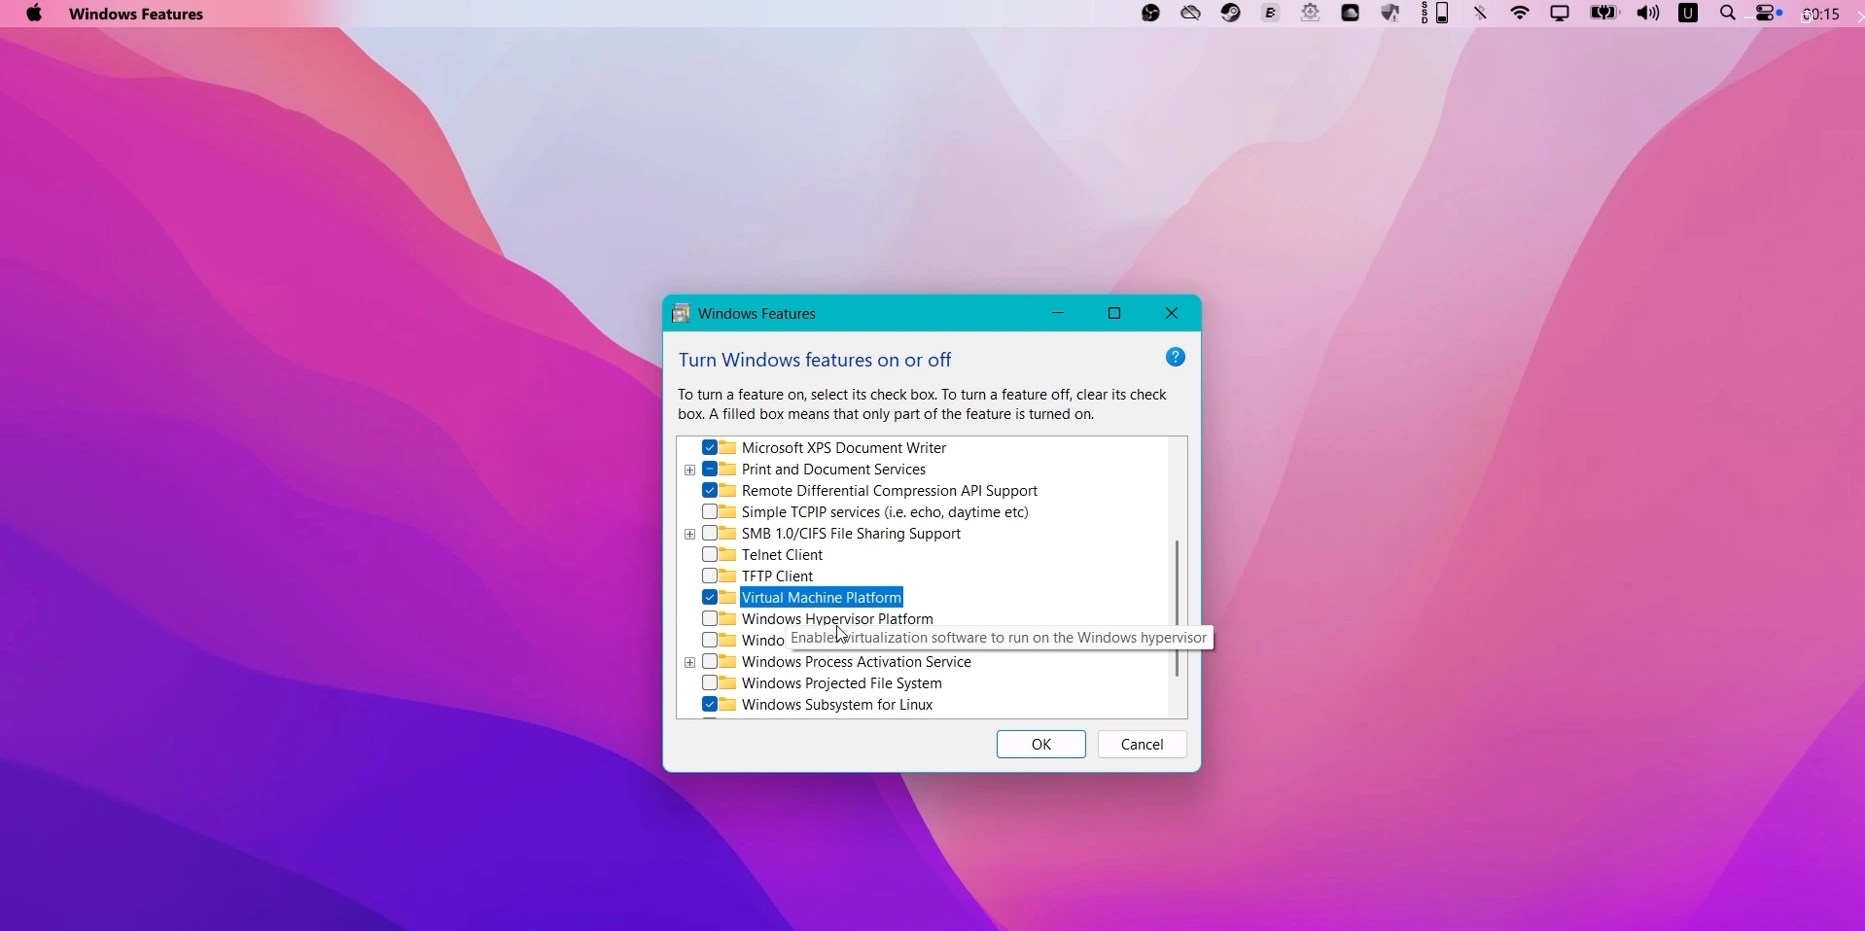Uncheck Microsoft XPS Document Writer
Viewport: 1865px width, 931px height.
709,448
